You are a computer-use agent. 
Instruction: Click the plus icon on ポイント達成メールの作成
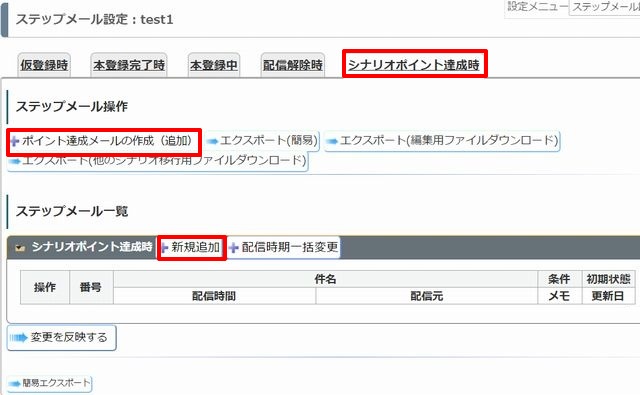(x=15, y=142)
